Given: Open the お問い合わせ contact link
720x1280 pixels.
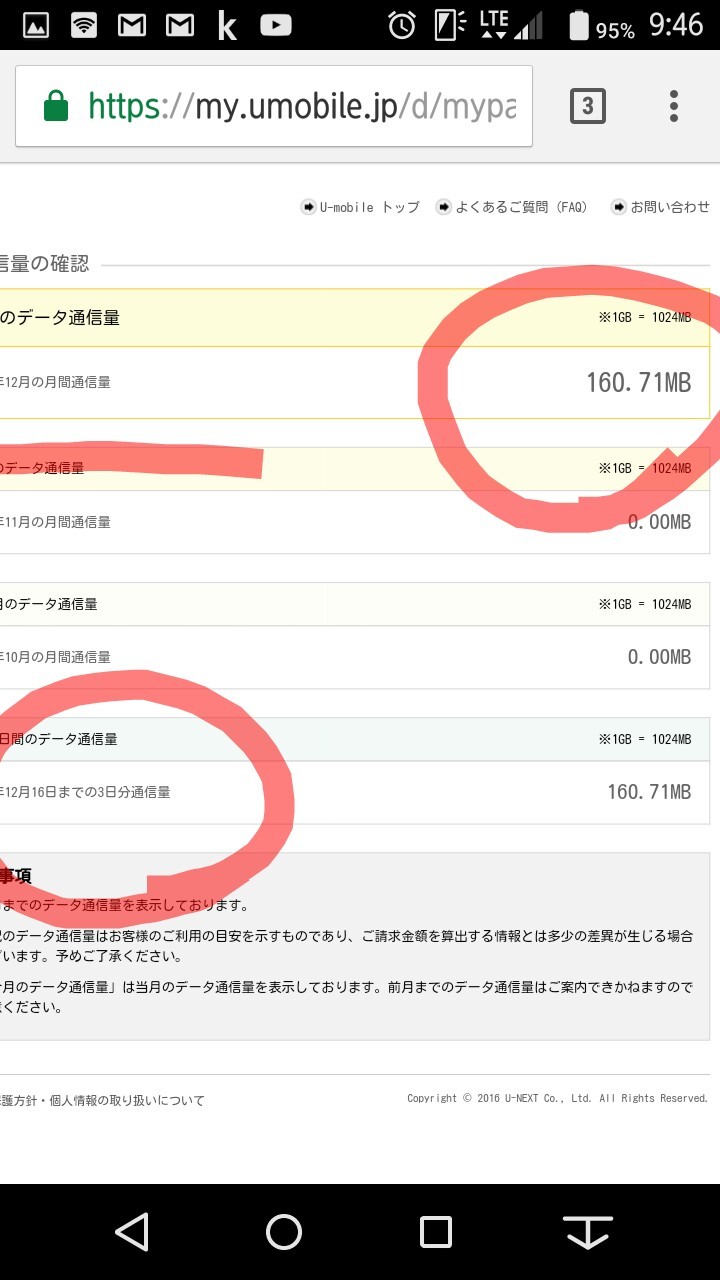Looking at the screenshot, I should [670, 207].
